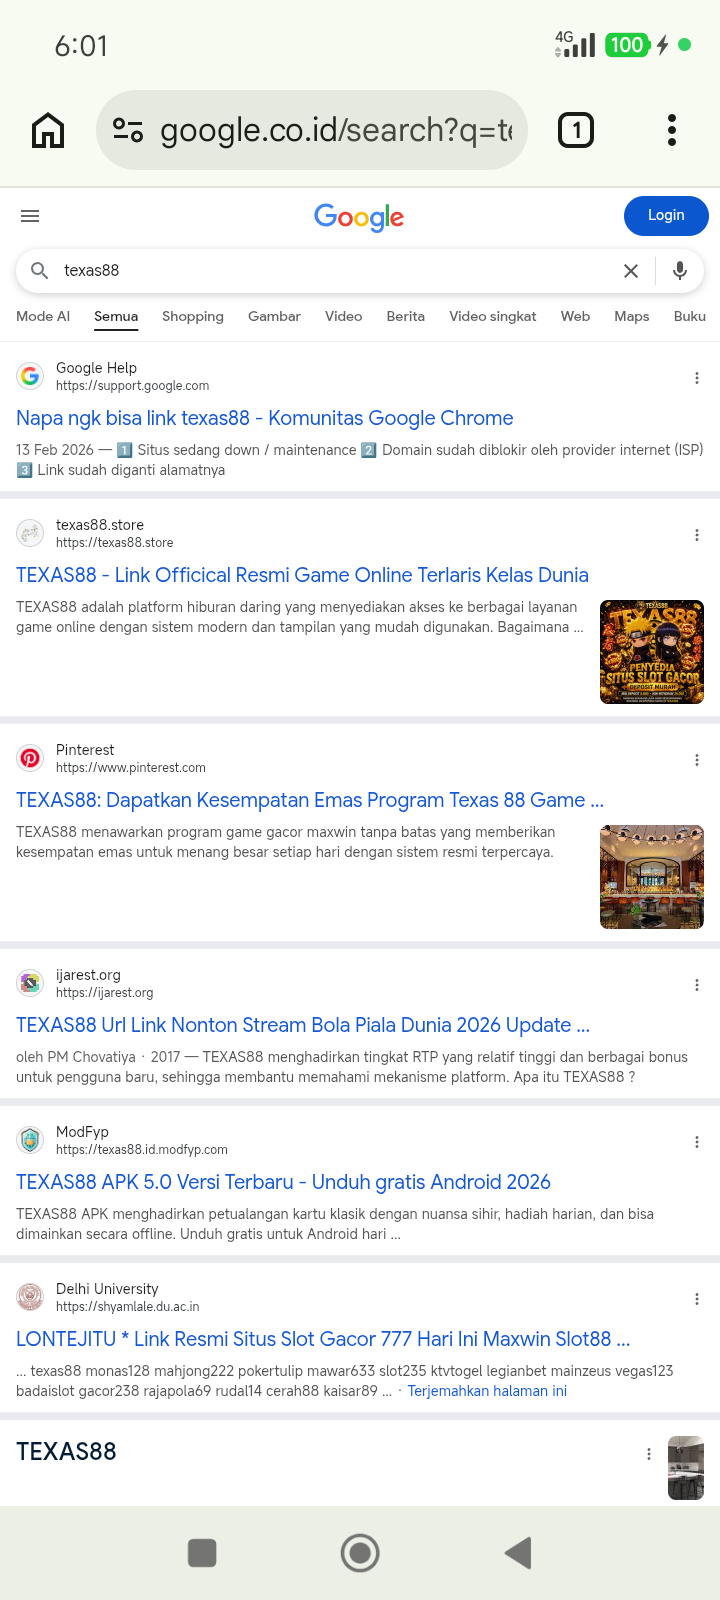This screenshot has height=1600, width=720.
Task: Open options next to TEXAS88 heading
Action: (x=649, y=1454)
